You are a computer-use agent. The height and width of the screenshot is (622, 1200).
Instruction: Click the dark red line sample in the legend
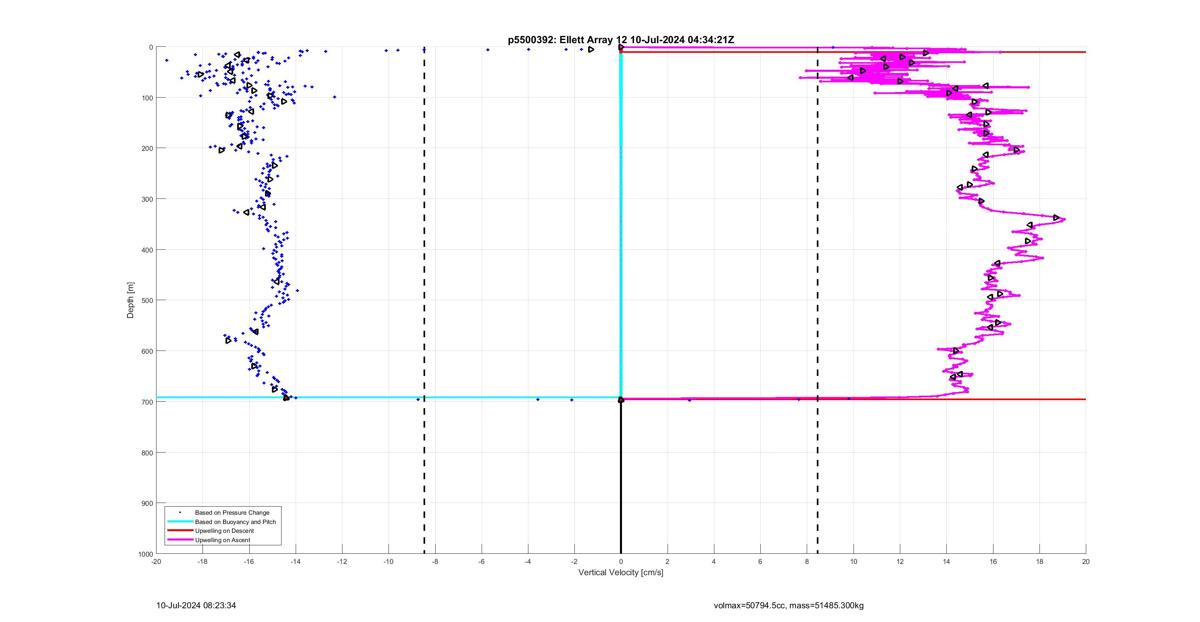(x=179, y=531)
